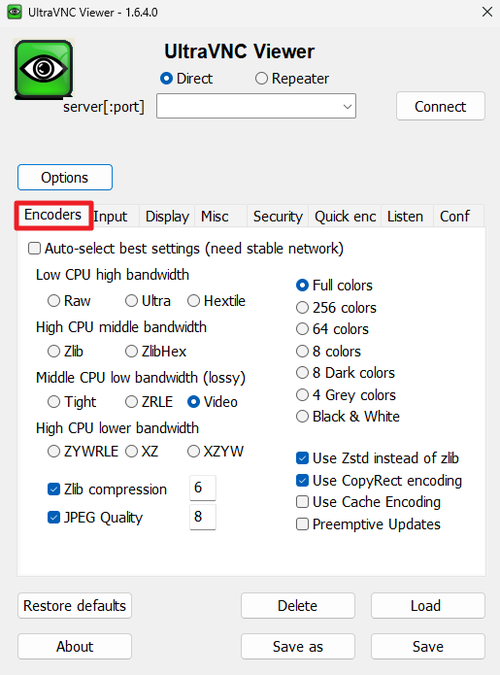Open the Security tab
This screenshot has width=500, height=675.
[278, 216]
